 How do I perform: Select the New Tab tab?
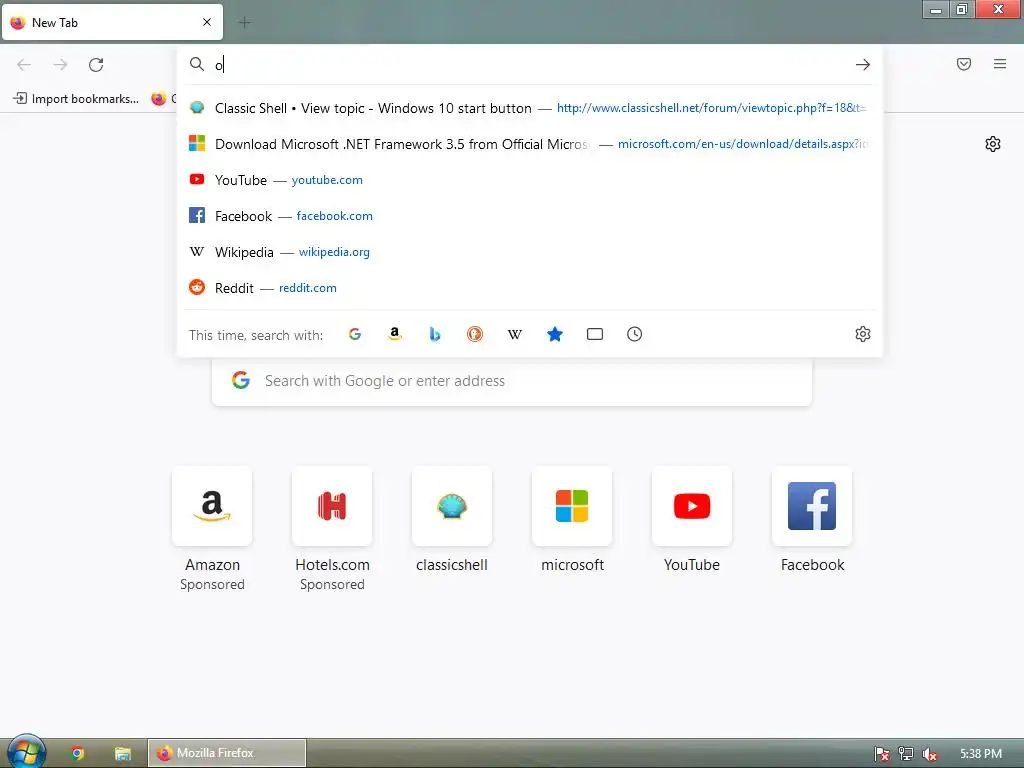tap(112, 22)
